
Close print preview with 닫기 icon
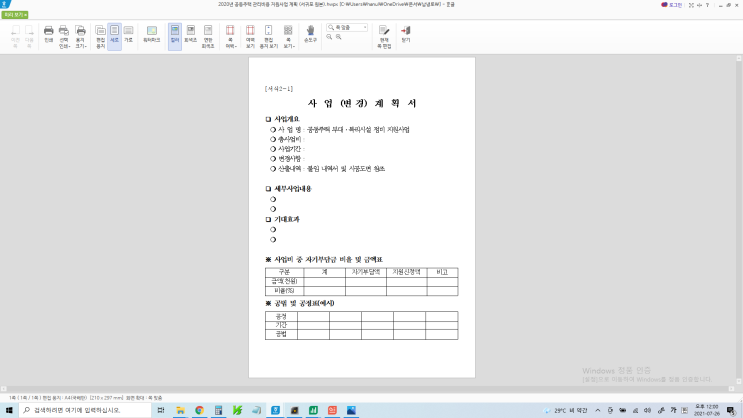coord(406,34)
